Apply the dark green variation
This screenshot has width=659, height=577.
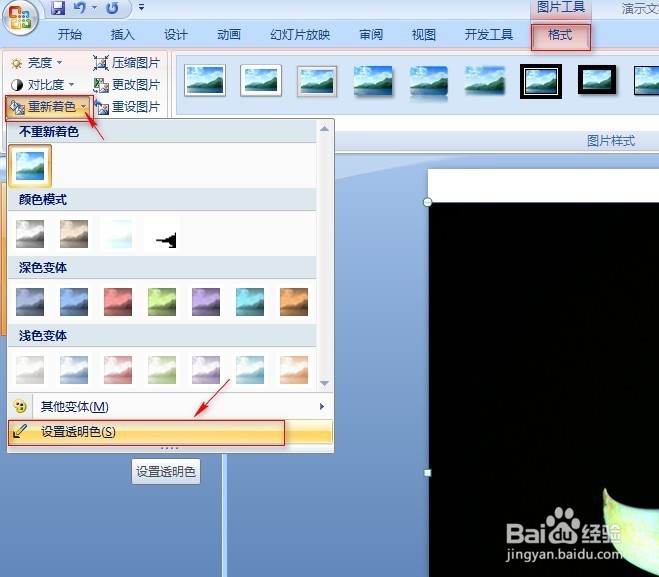pos(162,302)
